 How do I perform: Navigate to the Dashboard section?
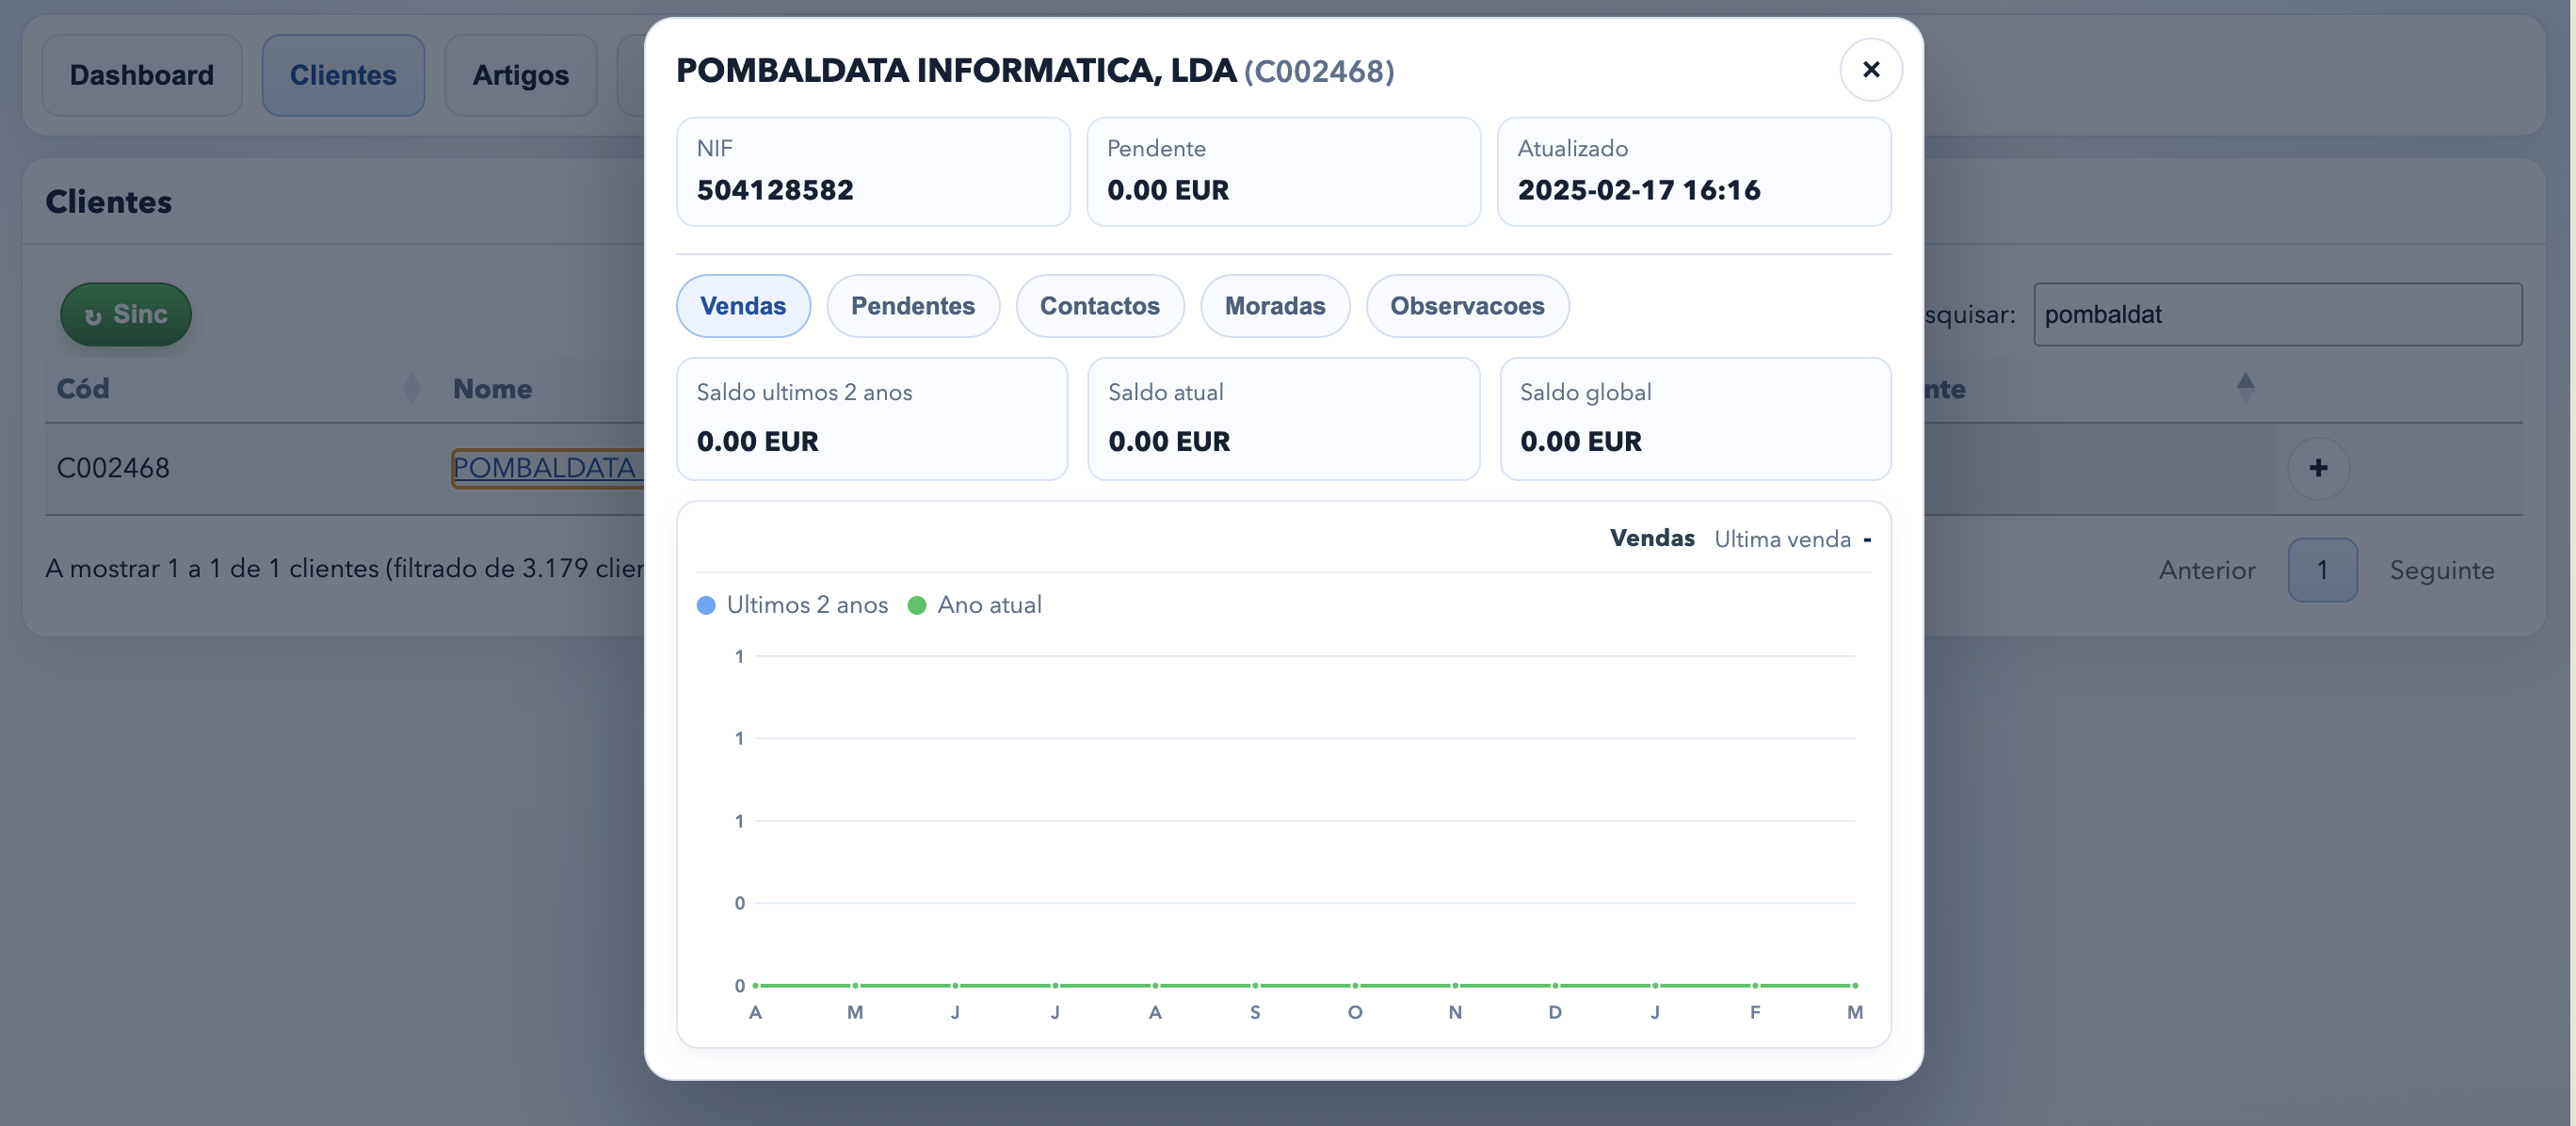point(141,74)
